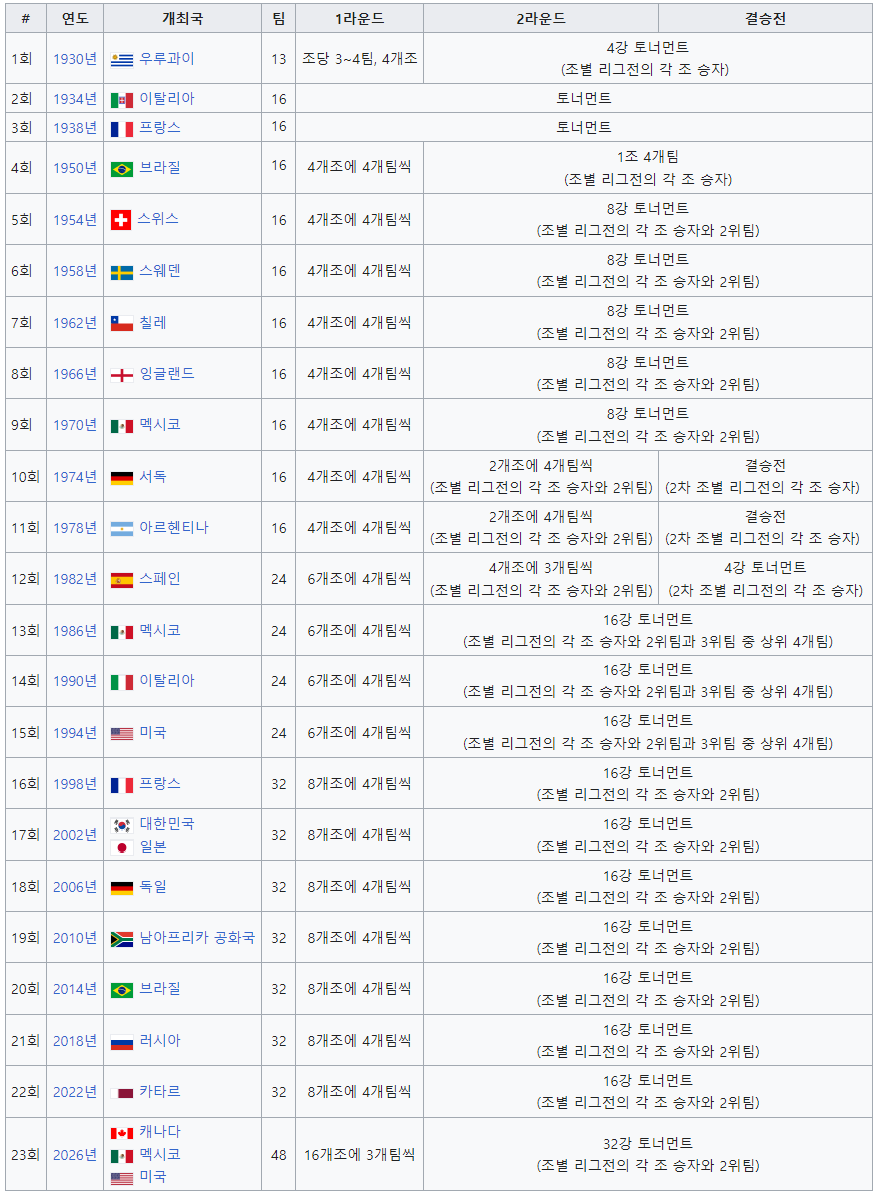Open the 칠레 link
Viewport: 877px width, 1195px height.
[x=152, y=322]
